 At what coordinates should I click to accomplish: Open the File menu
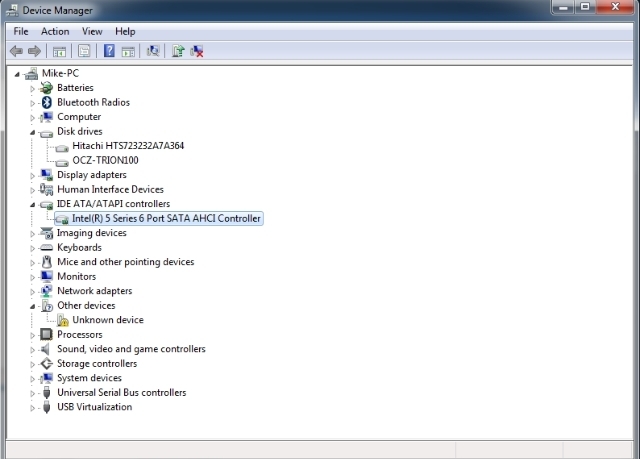click(21, 31)
